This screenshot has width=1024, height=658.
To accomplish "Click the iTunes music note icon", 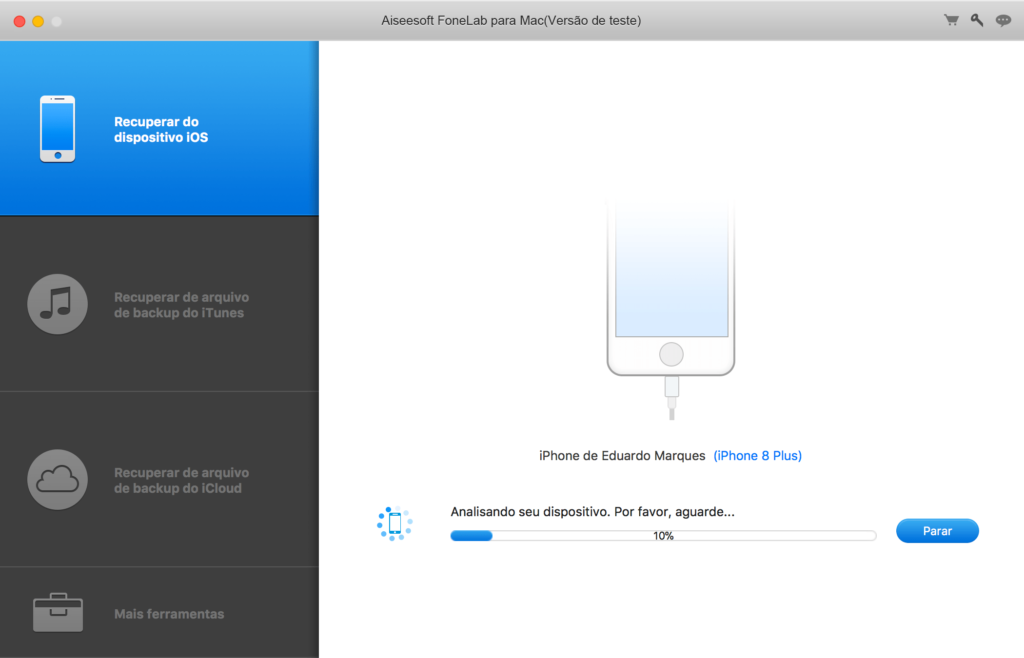I will coord(57,304).
